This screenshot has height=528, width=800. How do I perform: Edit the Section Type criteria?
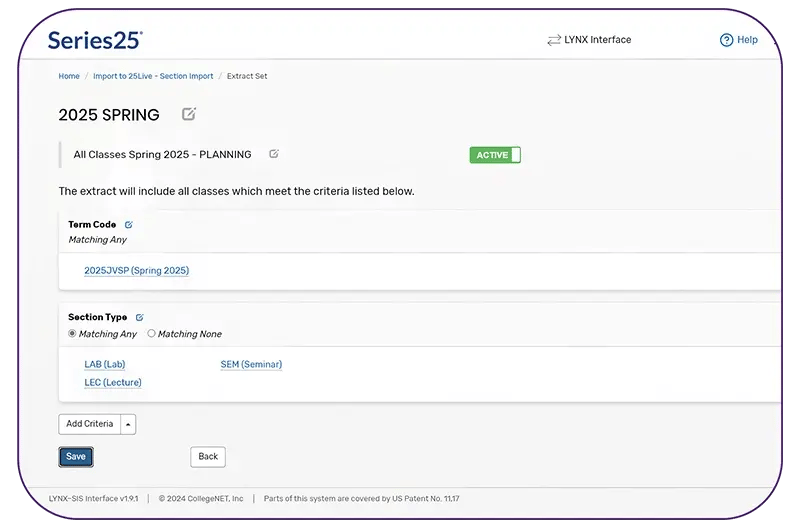pyautogui.click(x=140, y=317)
